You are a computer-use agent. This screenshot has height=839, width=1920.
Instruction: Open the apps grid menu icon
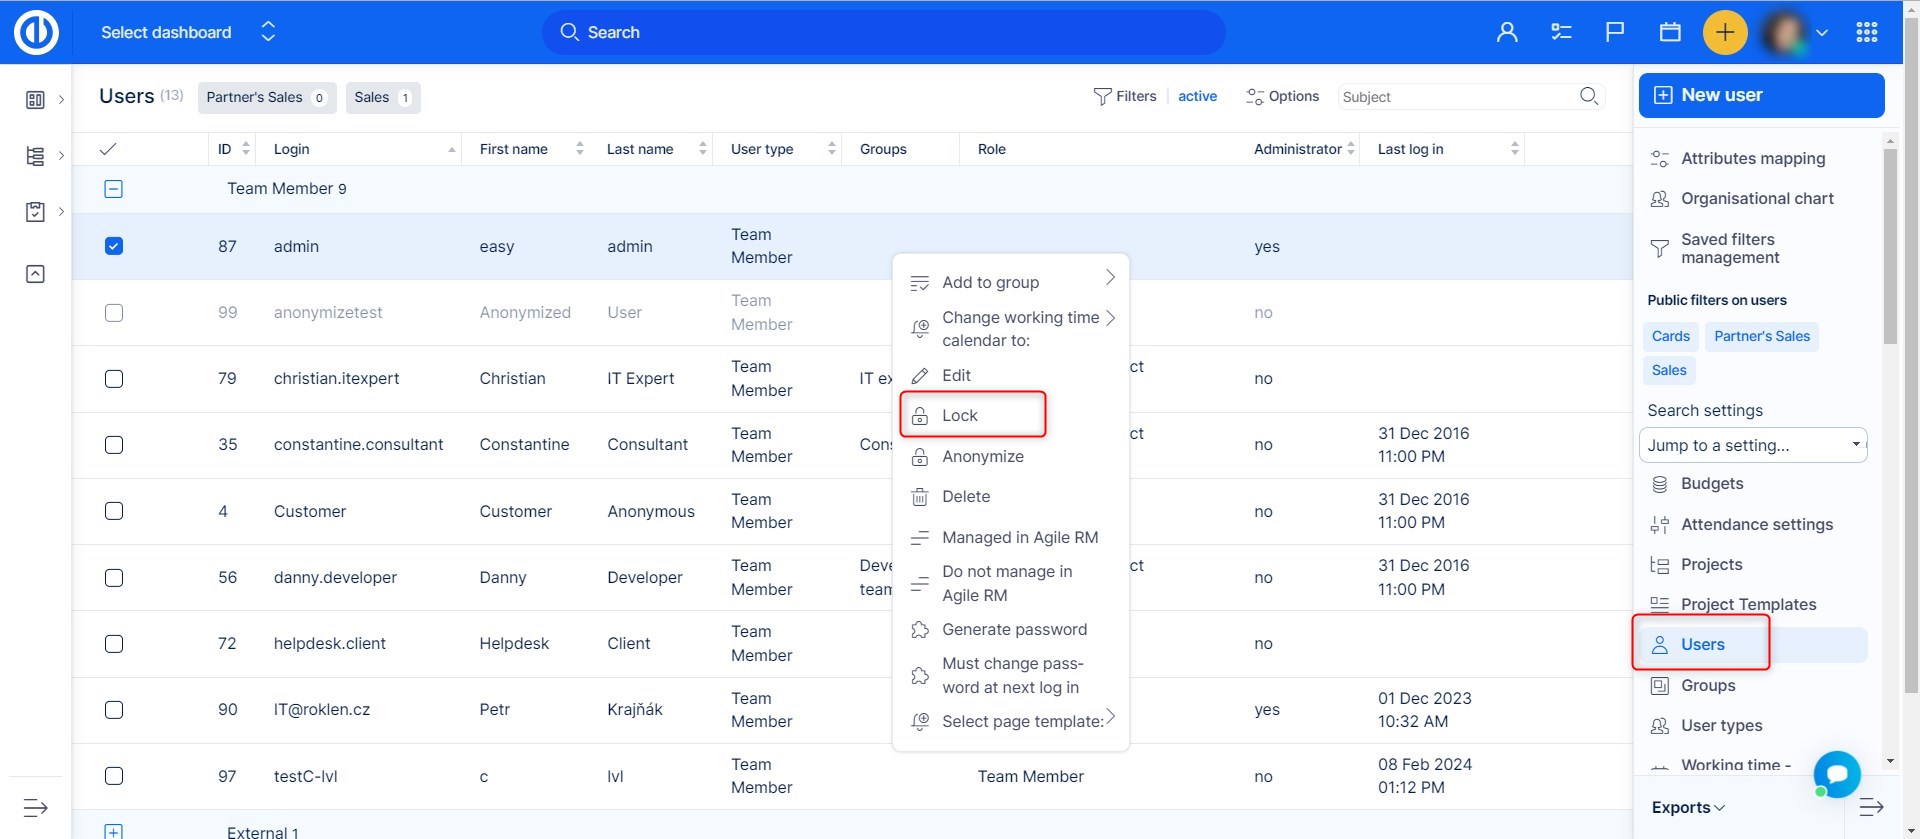click(x=1866, y=32)
